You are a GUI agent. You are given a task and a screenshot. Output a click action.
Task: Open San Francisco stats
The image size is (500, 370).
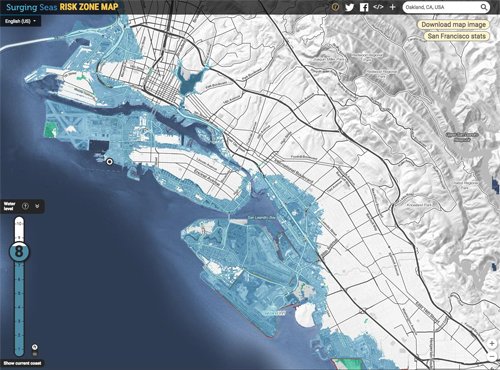pos(457,36)
